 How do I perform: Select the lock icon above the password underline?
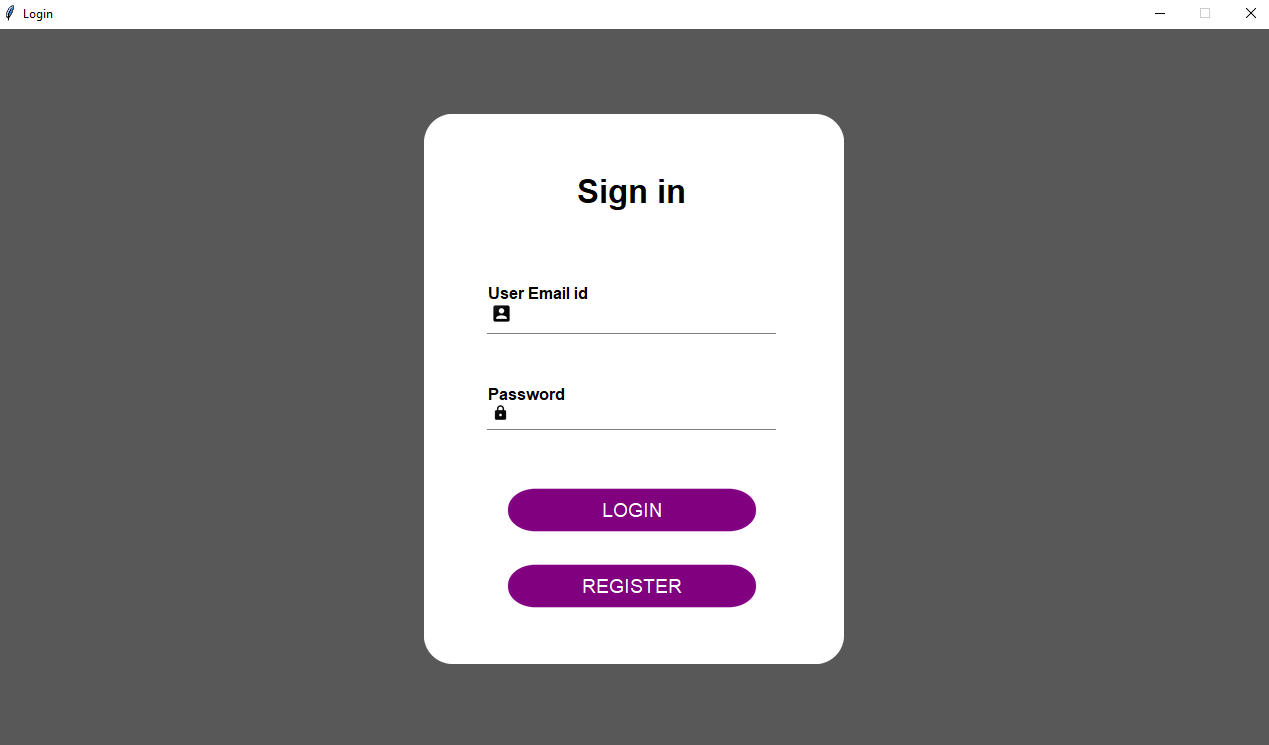pyautogui.click(x=500, y=412)
